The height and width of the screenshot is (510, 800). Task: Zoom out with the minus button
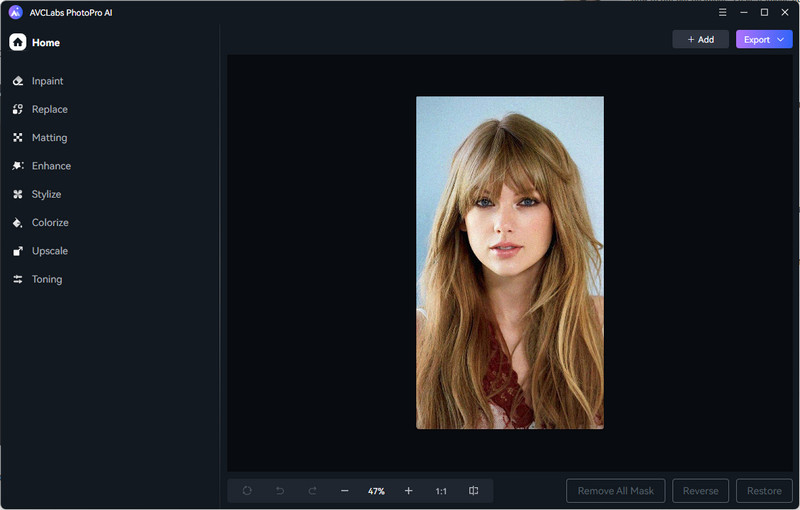(x=345, y=491)
